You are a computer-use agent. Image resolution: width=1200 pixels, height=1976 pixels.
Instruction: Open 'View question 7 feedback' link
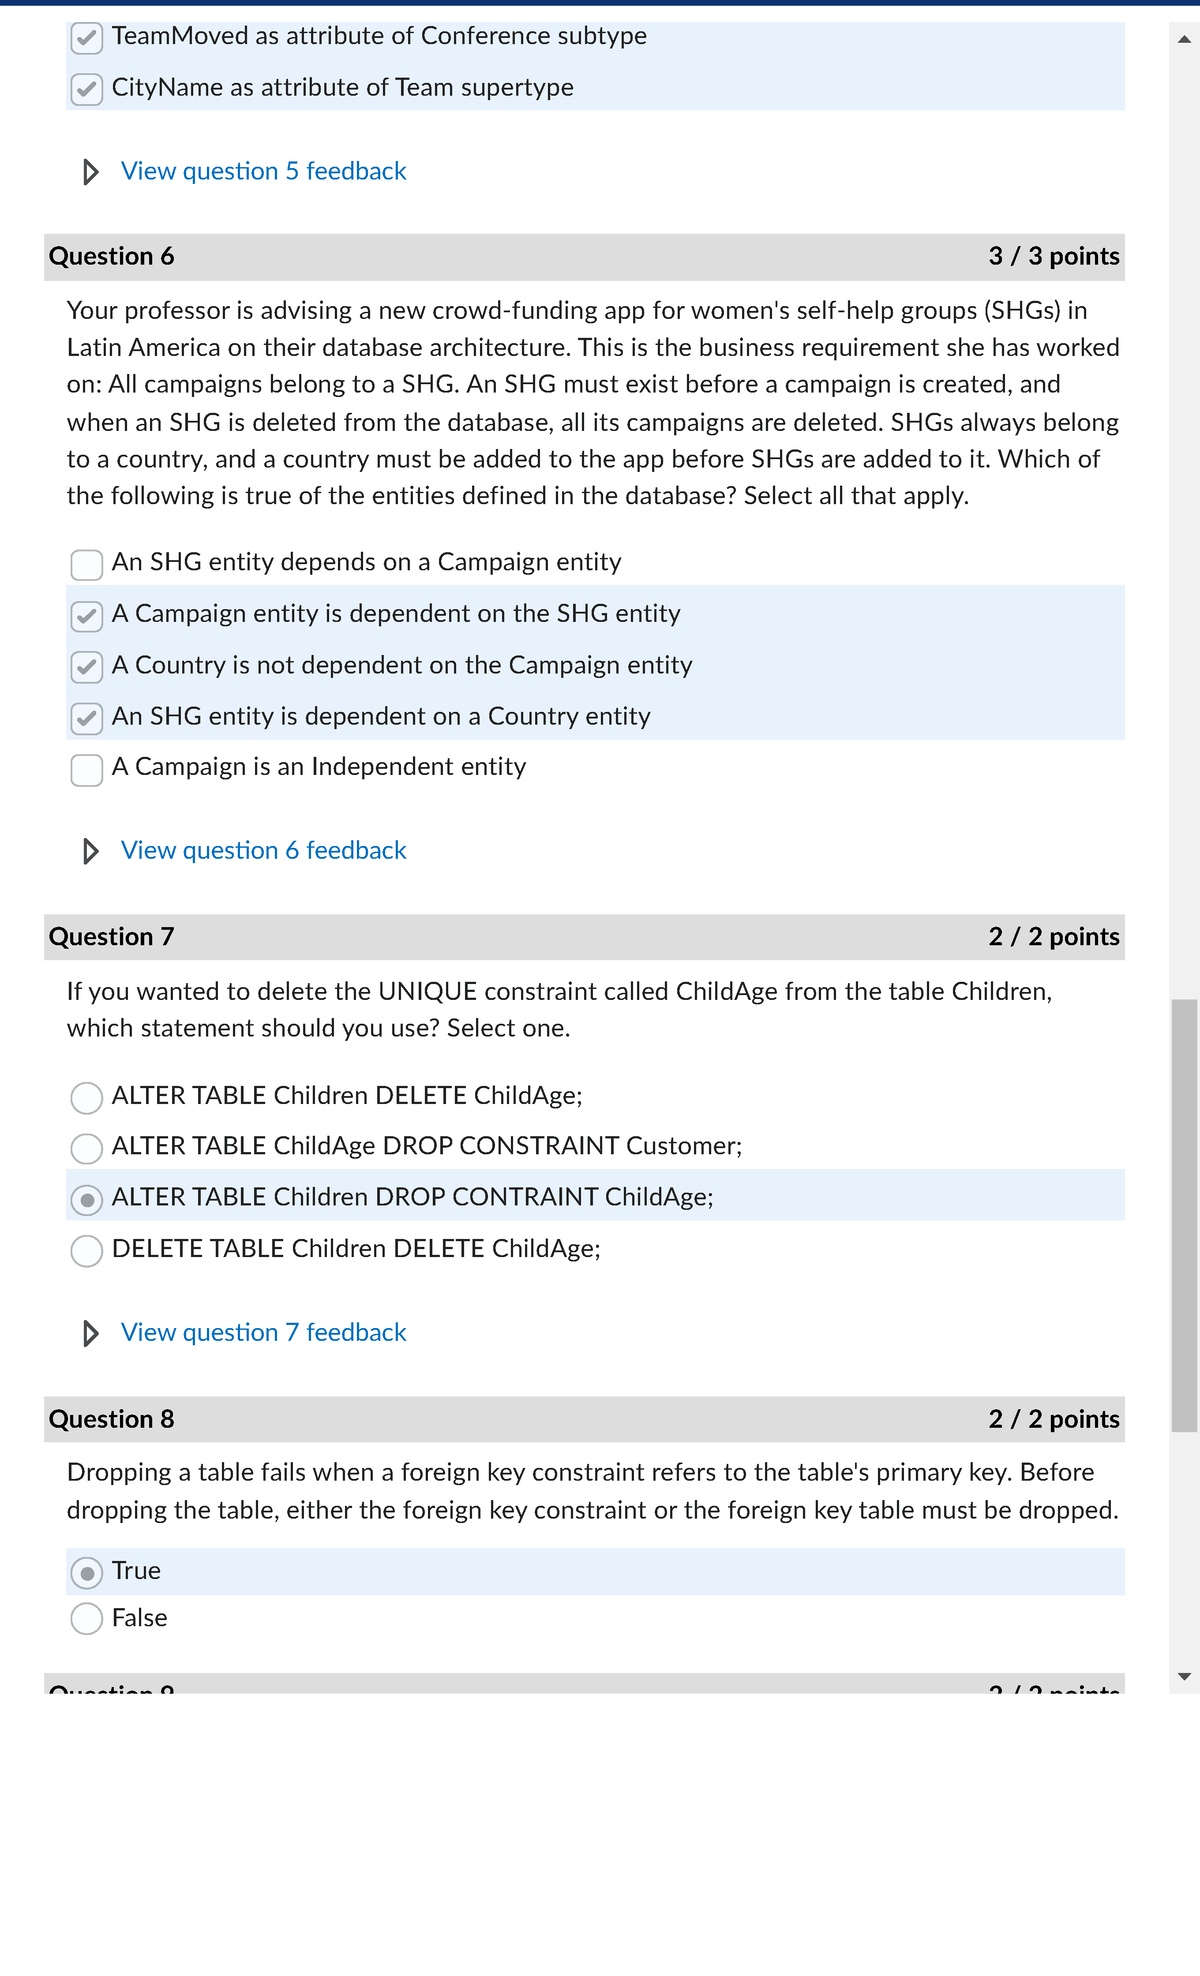click(262, 1333)
